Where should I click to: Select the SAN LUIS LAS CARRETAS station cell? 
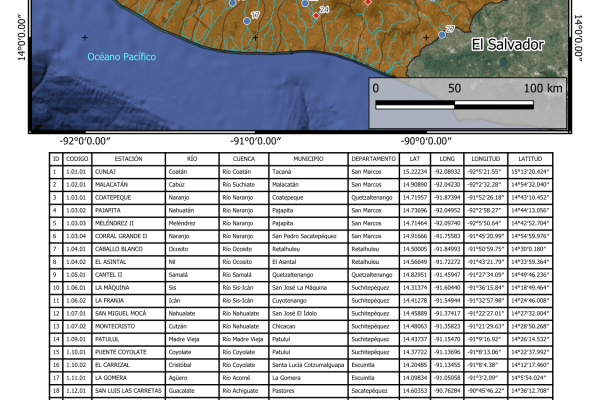pos(129,391)
